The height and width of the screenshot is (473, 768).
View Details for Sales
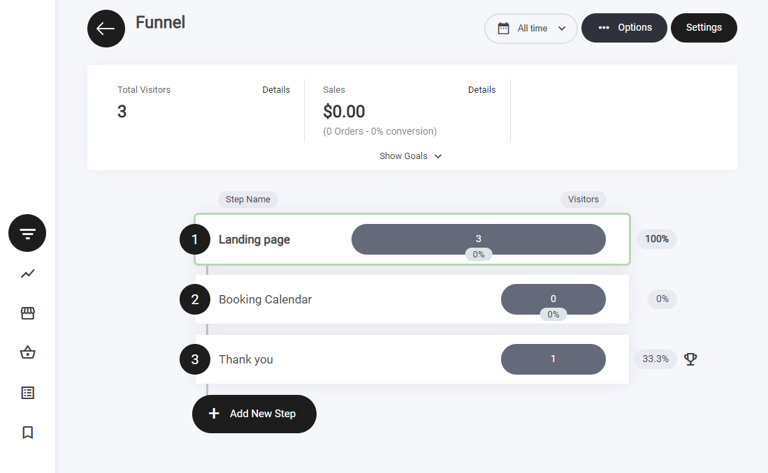click(481, 90)
